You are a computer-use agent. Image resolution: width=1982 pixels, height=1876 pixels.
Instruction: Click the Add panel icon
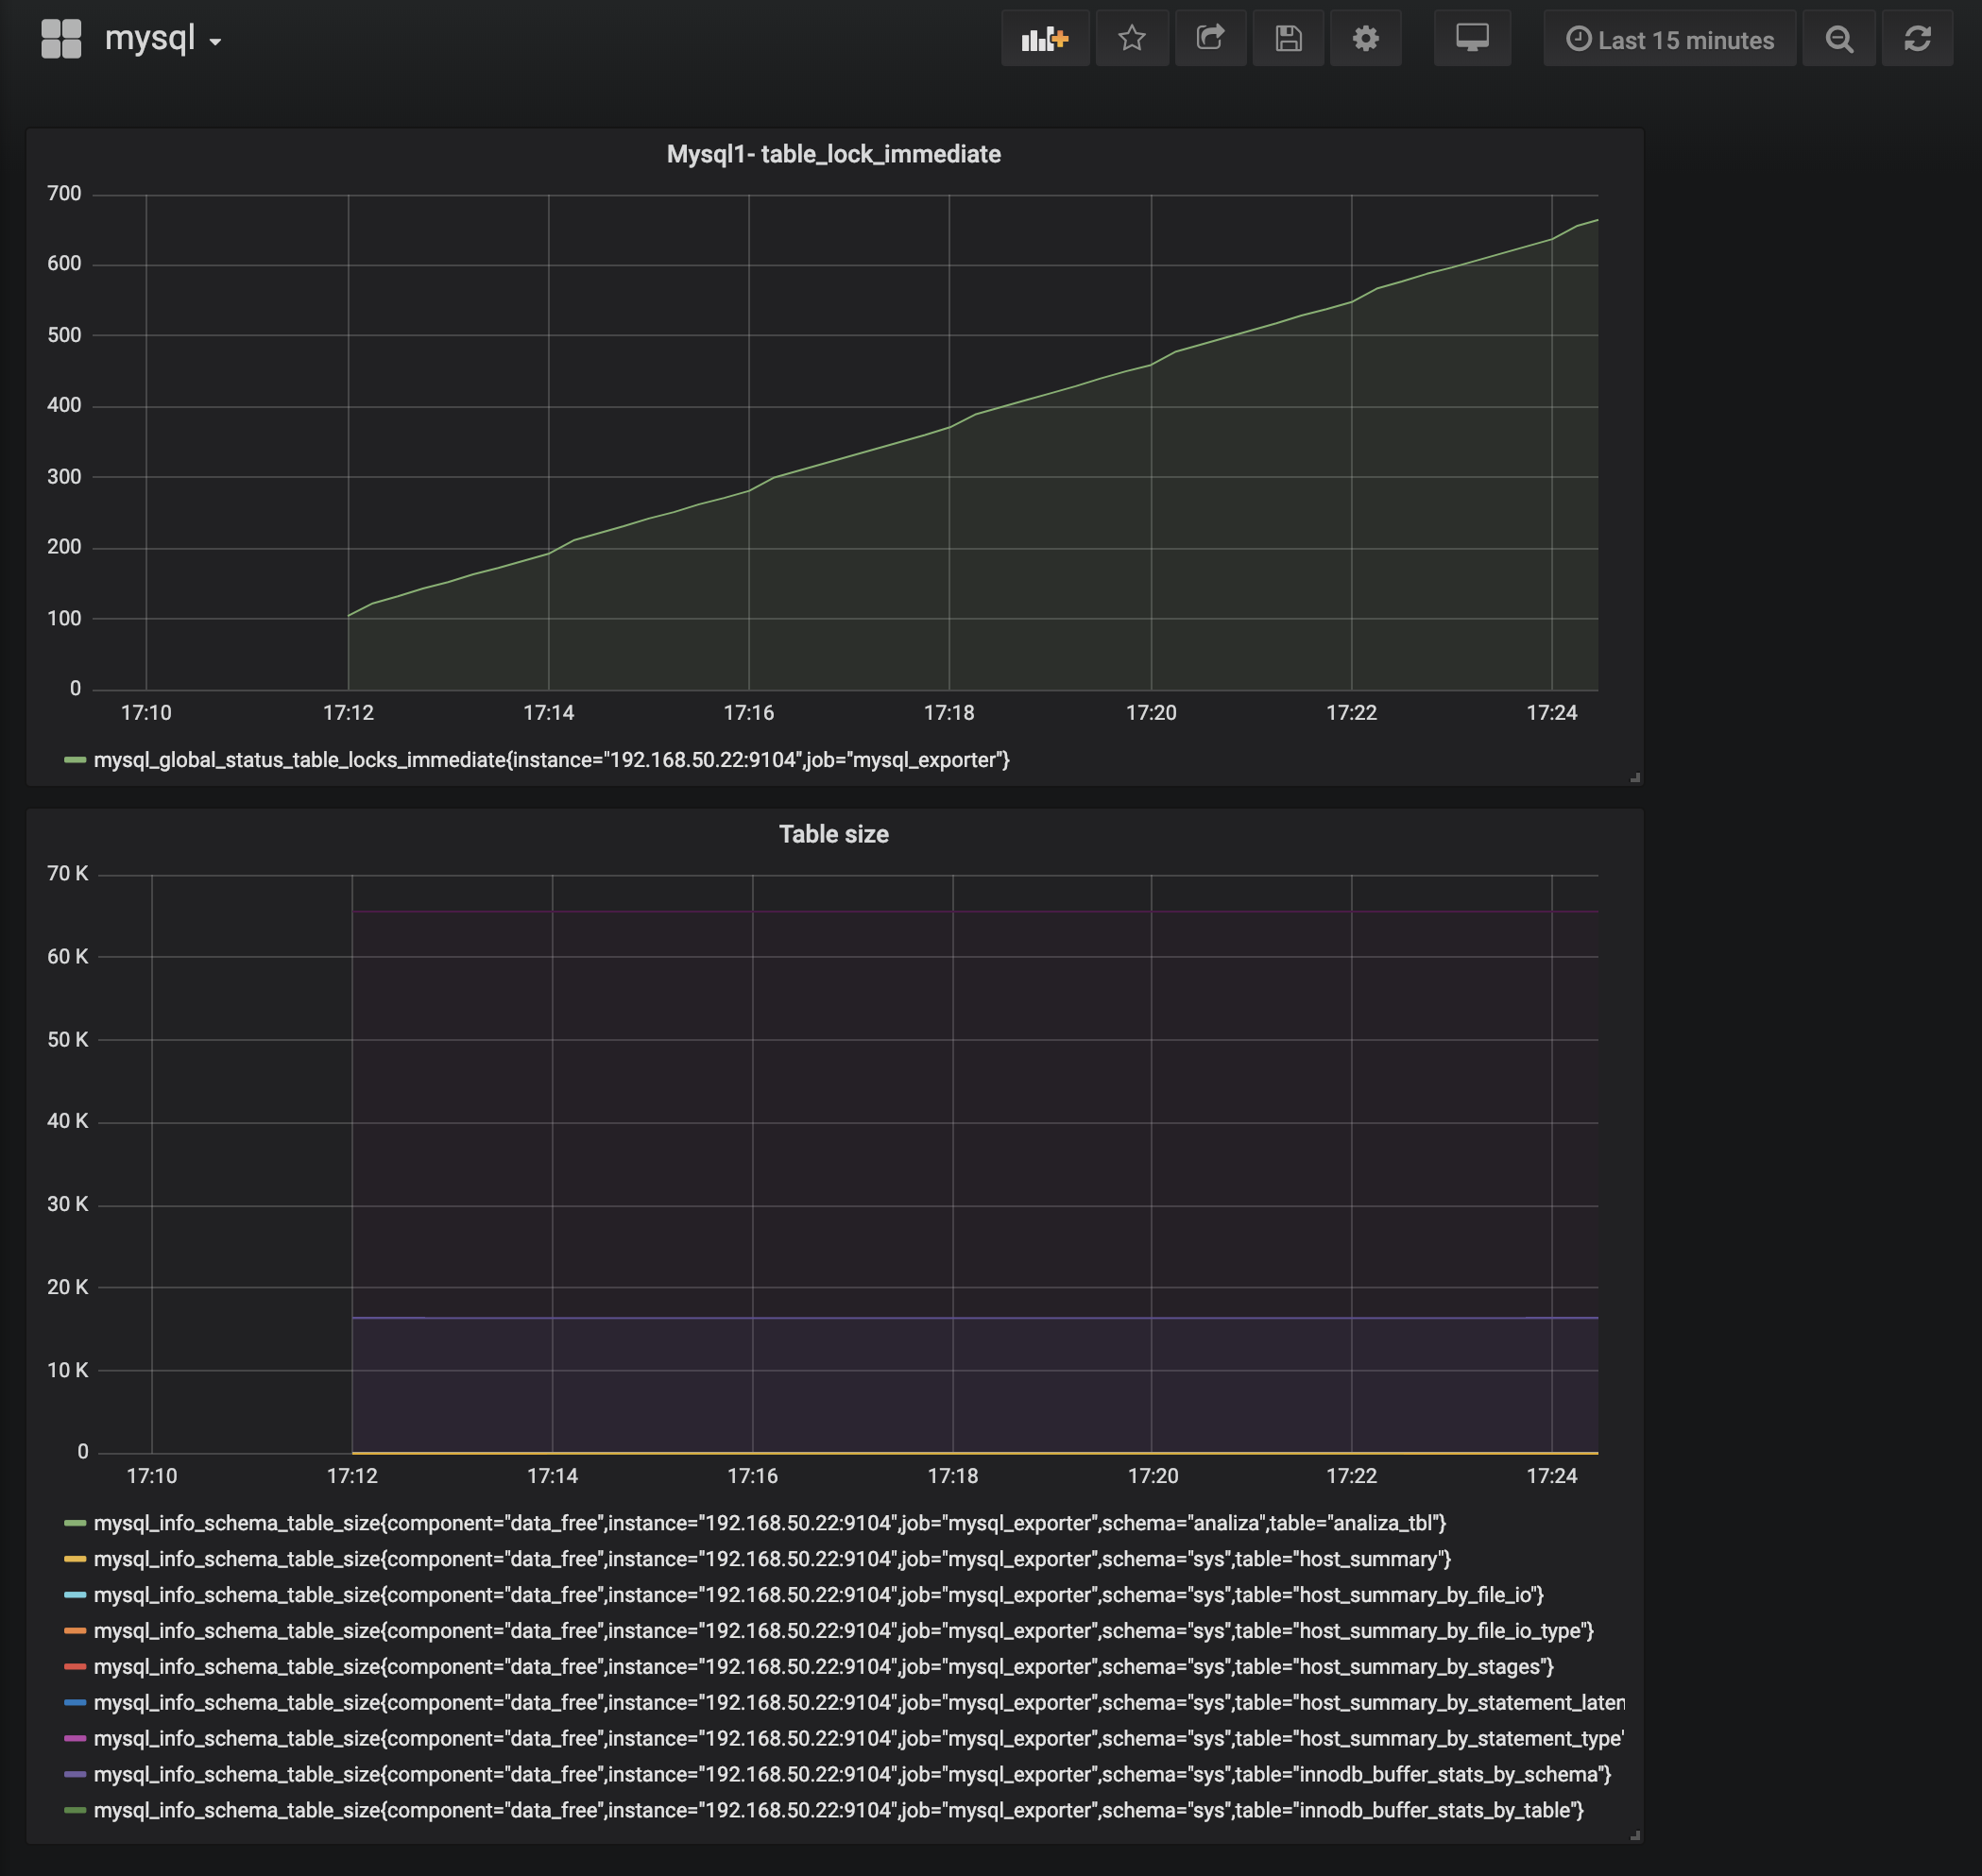[1045, 39]
